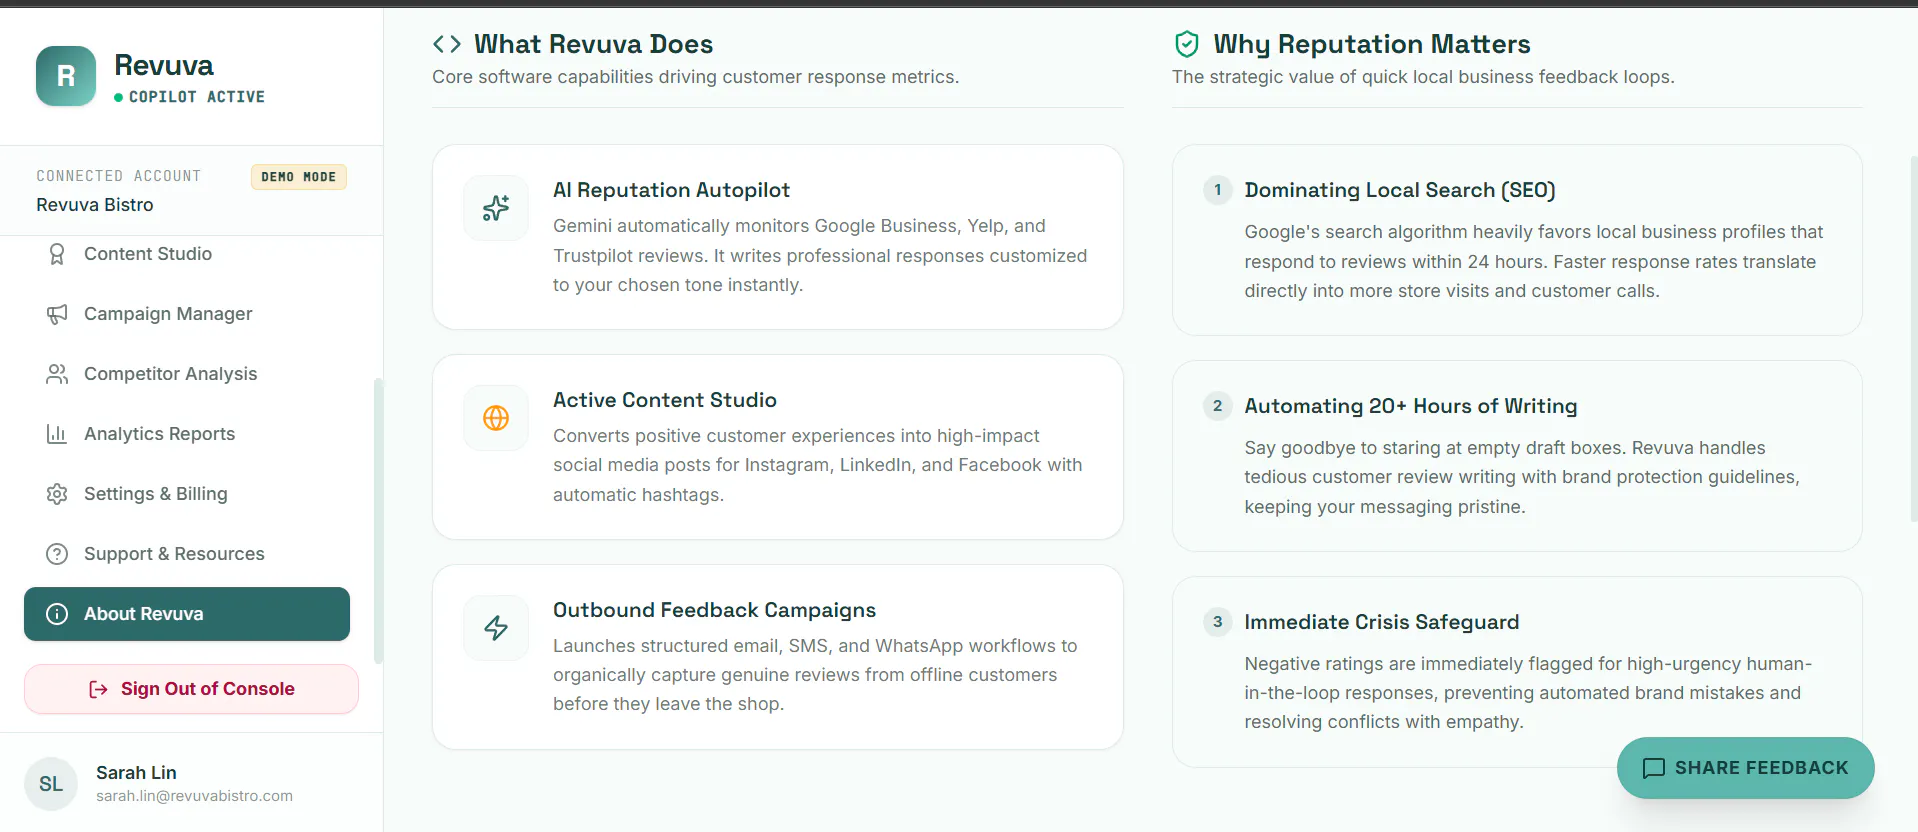The height and width of the screenshot is (832, 1918).
Task: Click the Active Content Studio globe icon
Action: pos(496,418)
